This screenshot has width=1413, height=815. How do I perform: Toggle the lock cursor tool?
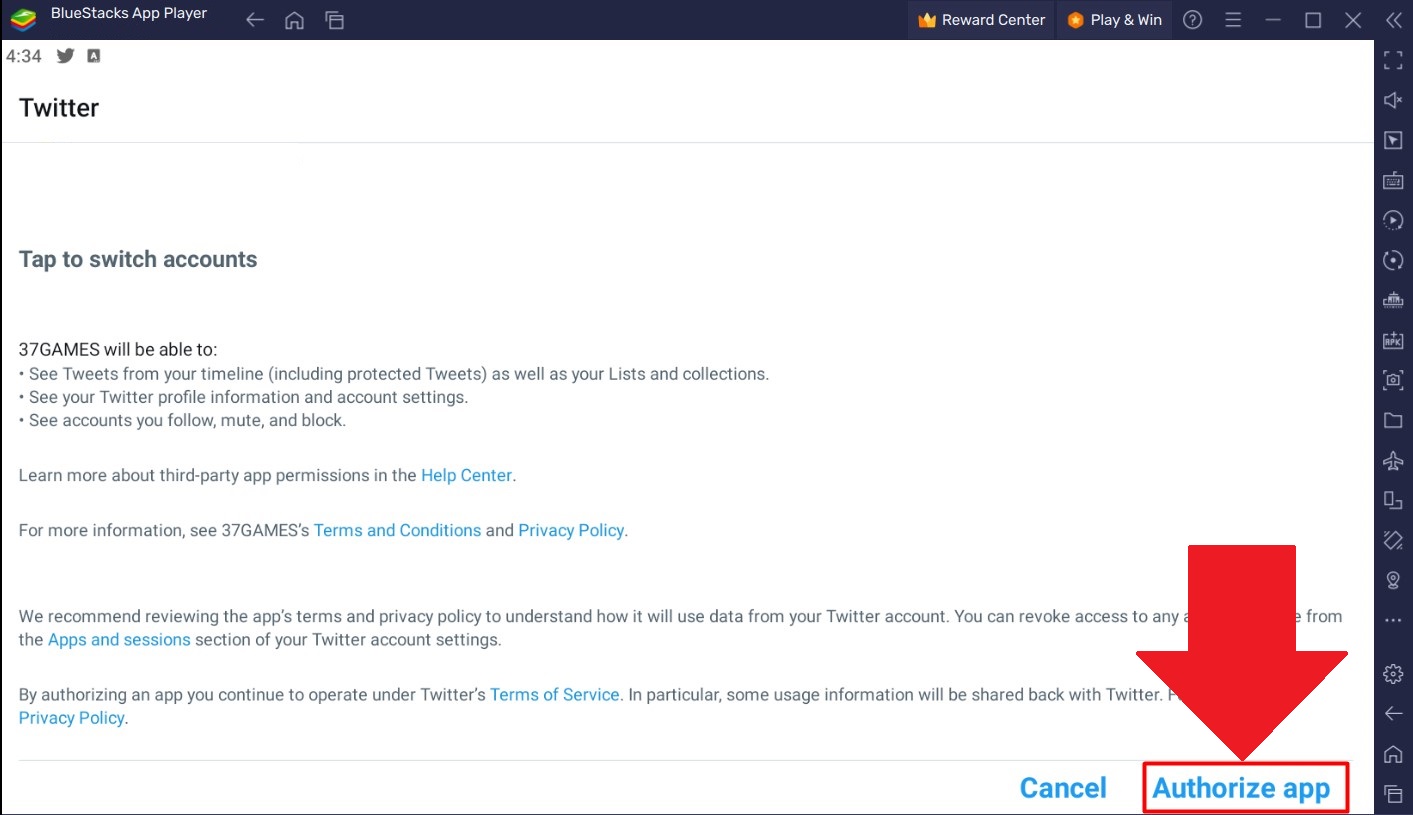pos(1393,140)
